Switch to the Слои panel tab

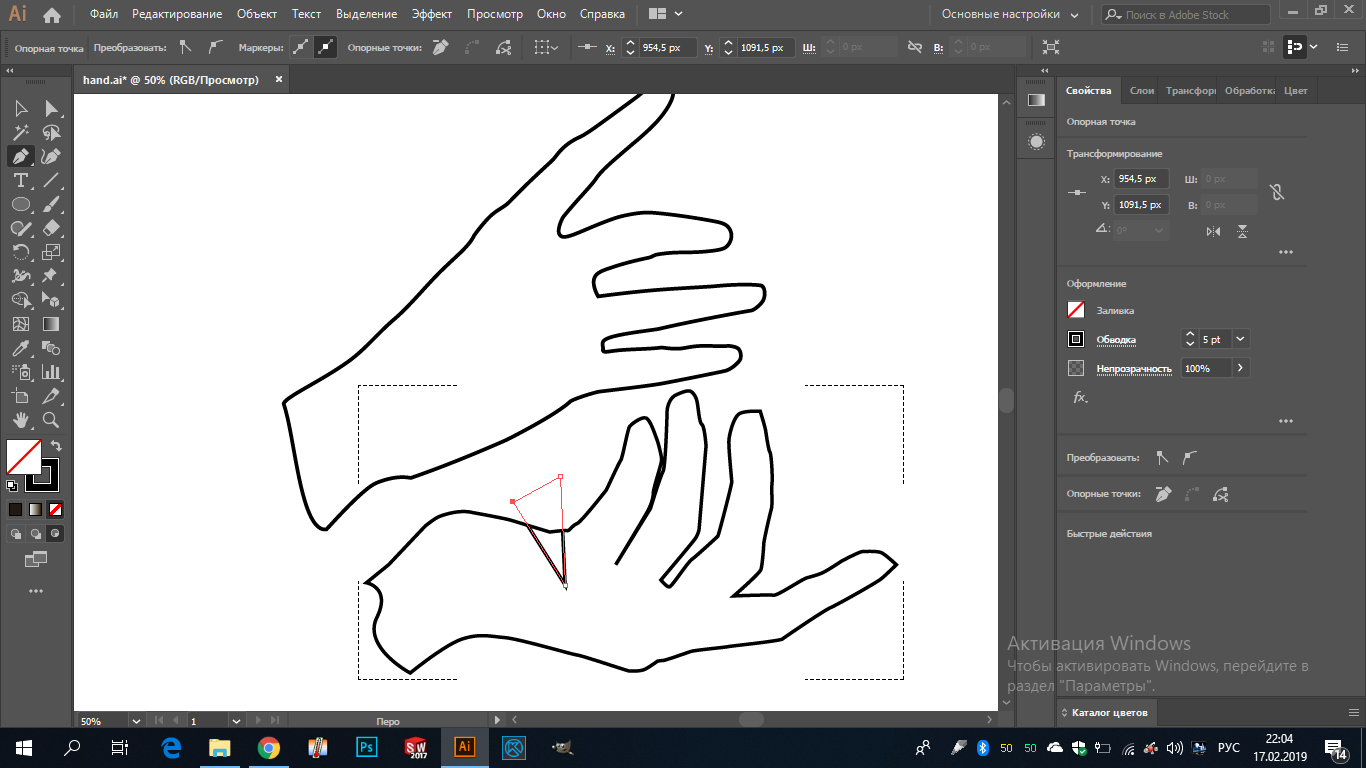coord(1141,90)
